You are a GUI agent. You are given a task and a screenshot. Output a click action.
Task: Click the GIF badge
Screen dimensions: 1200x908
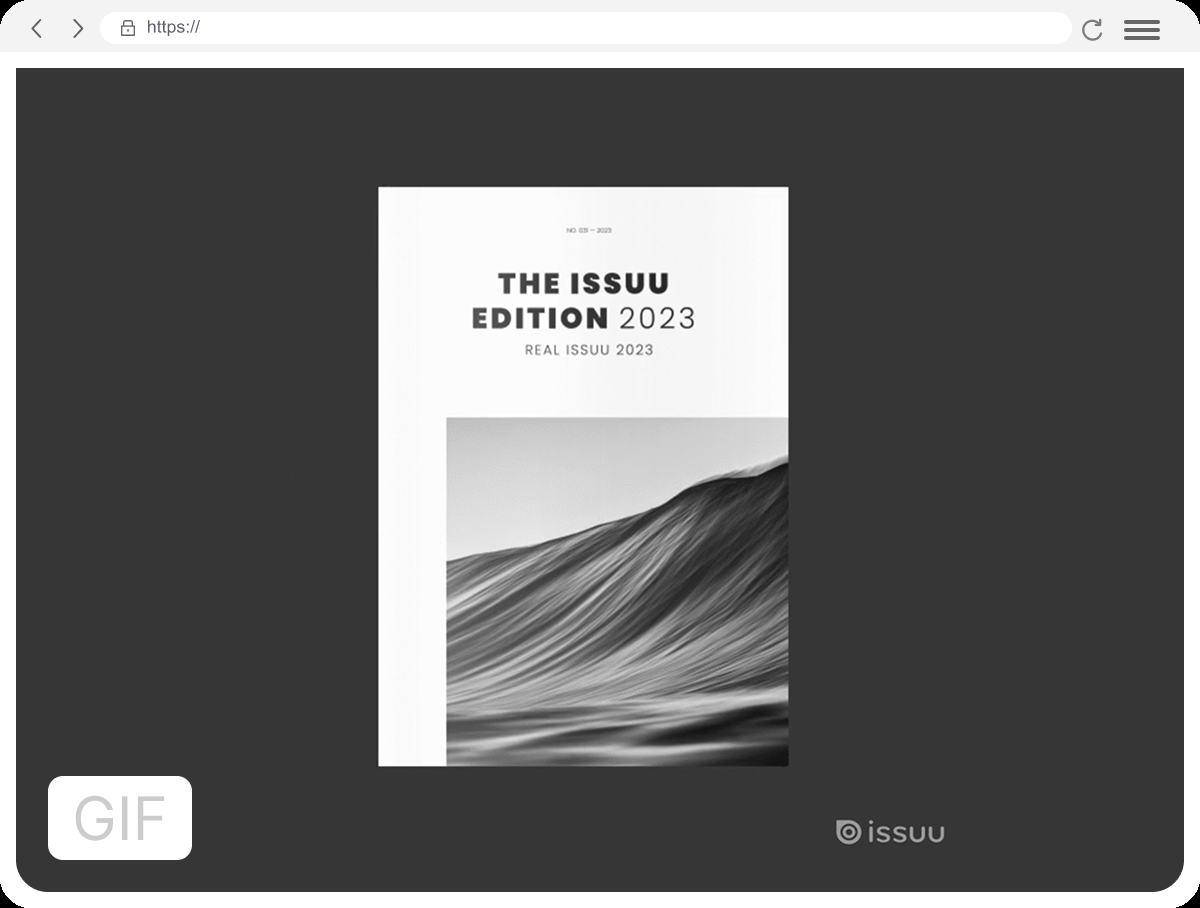(x=120, y=818)
